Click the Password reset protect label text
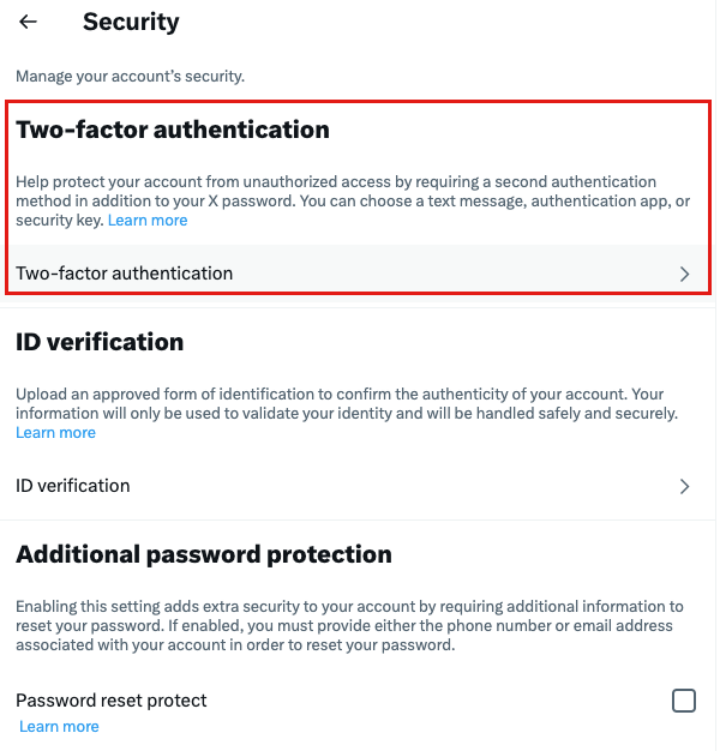 (111, 701)
